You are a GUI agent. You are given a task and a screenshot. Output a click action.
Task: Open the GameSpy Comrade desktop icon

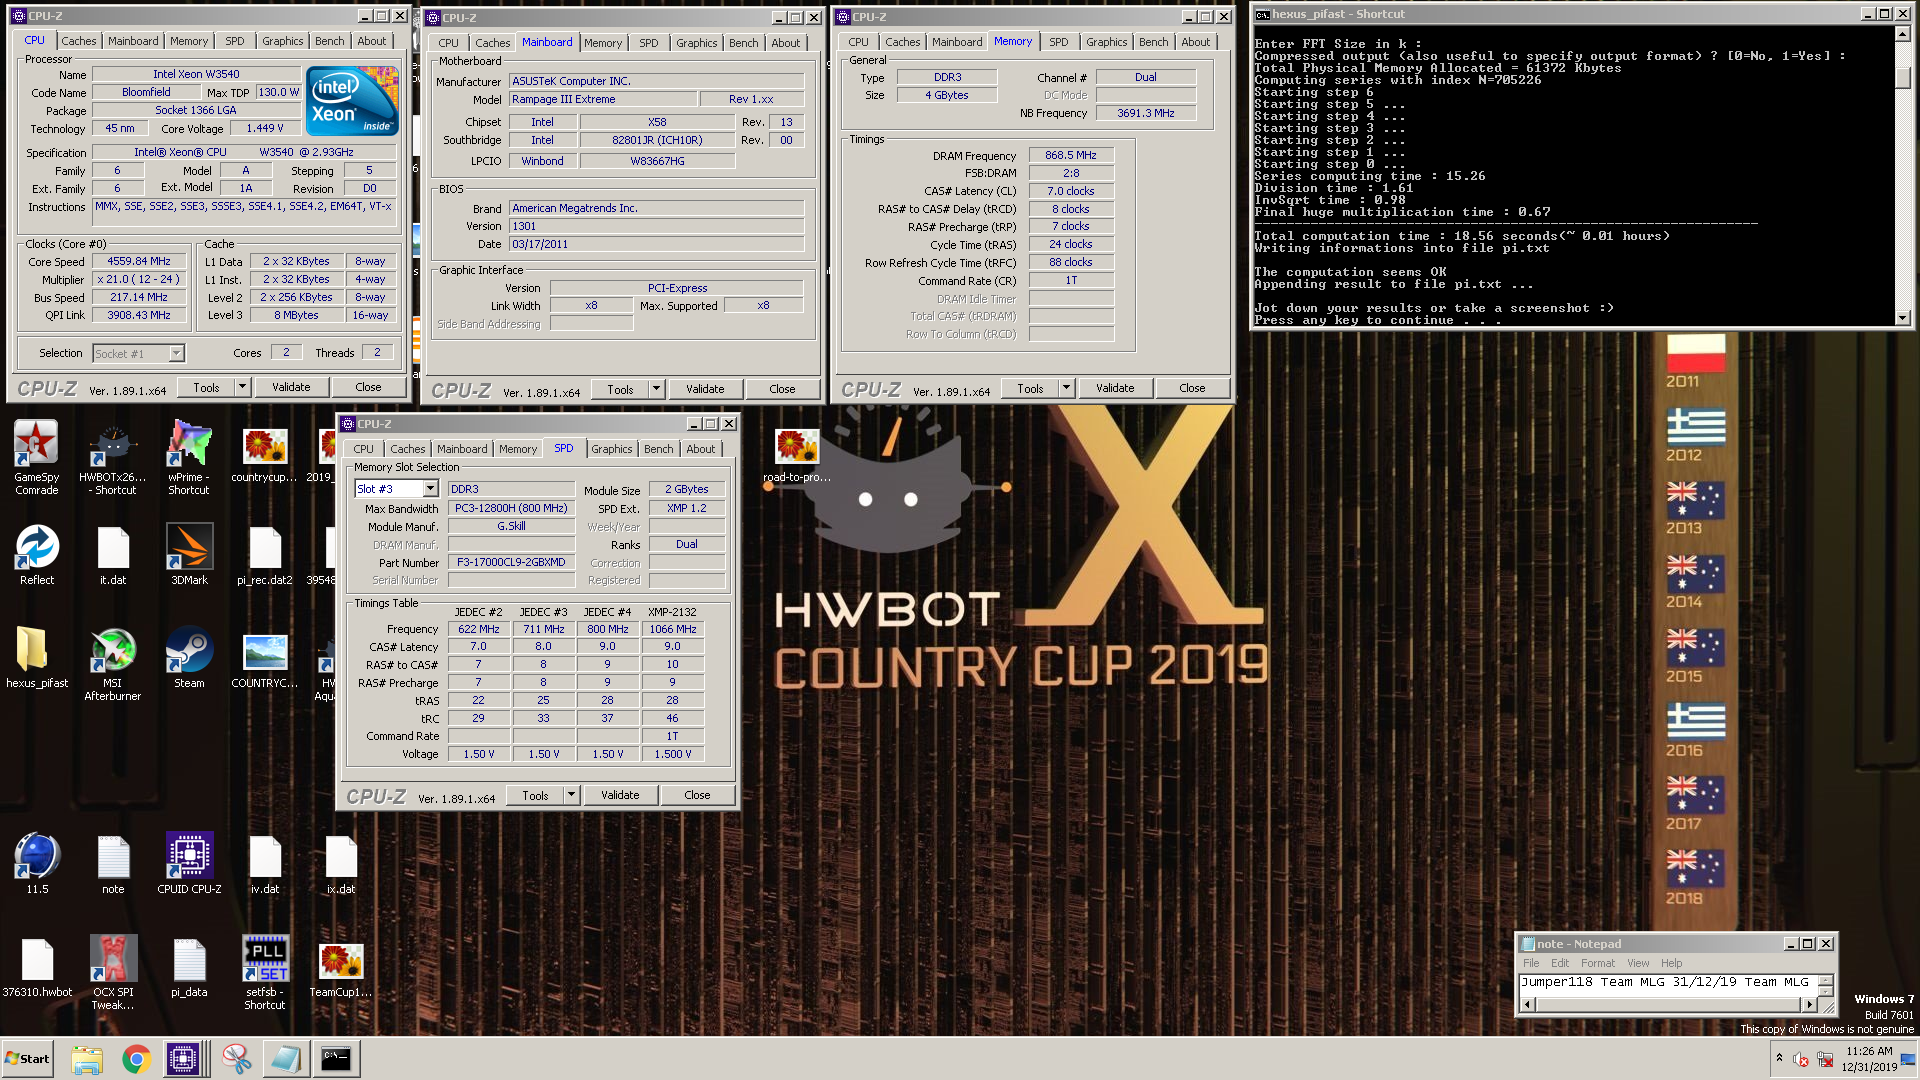point(36,457)
